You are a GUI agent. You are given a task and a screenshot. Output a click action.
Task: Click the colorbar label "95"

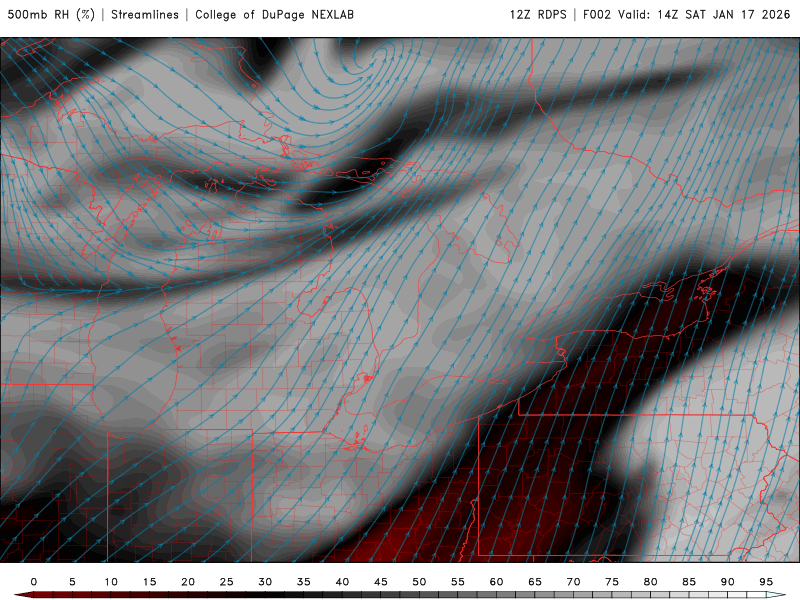[x=766, y=582]
